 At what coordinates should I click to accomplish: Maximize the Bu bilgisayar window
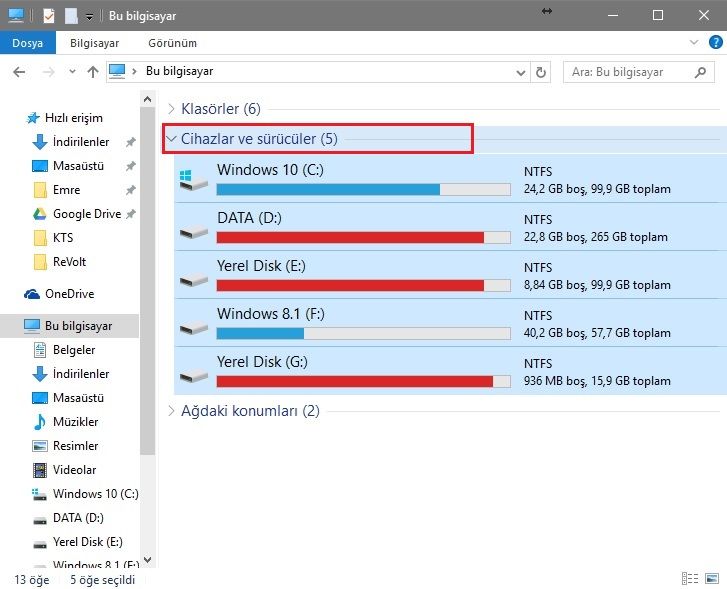657,15
